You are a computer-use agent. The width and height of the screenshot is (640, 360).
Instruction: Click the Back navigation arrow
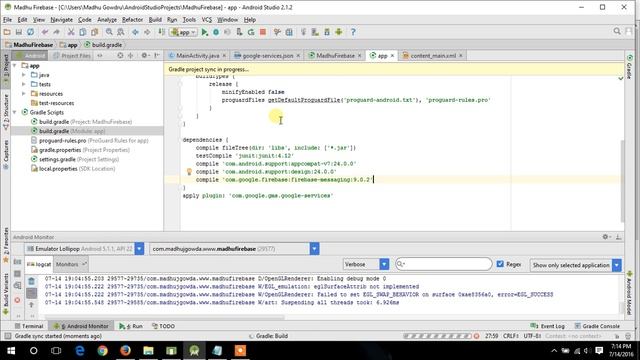click(x=135, y=32)
